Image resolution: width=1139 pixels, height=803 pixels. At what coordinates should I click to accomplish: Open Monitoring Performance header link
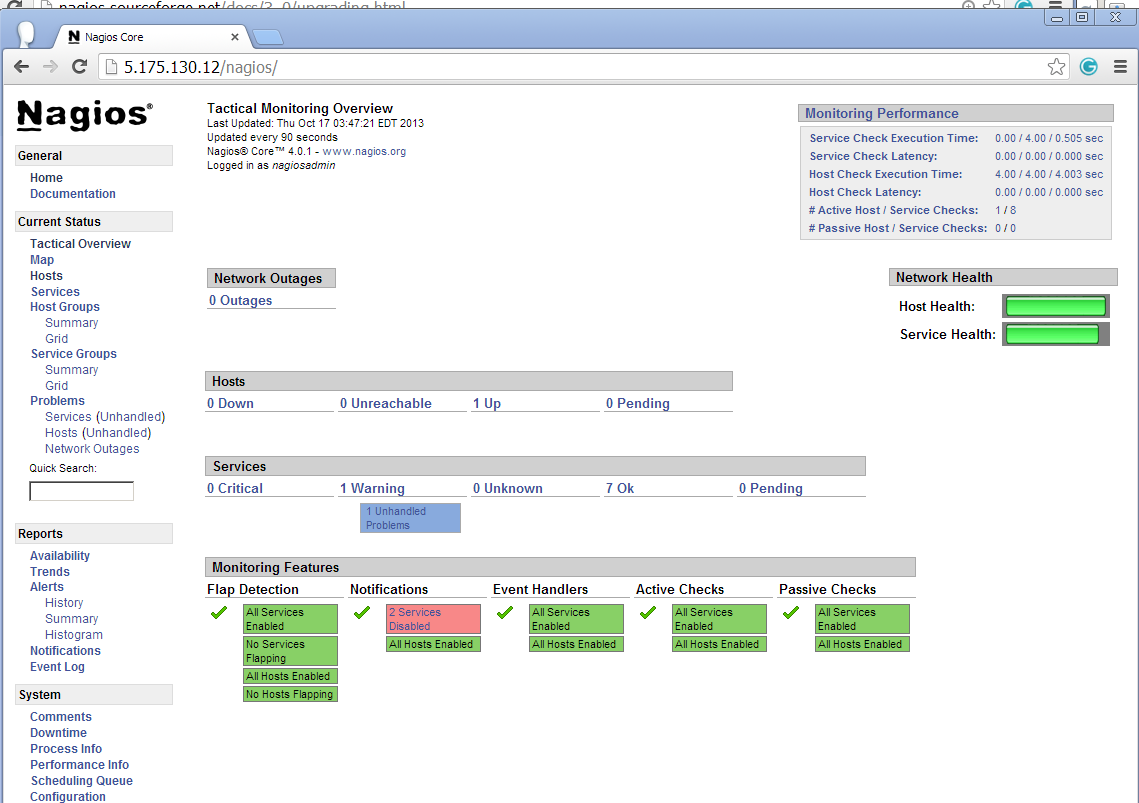(x=881, y=113)
